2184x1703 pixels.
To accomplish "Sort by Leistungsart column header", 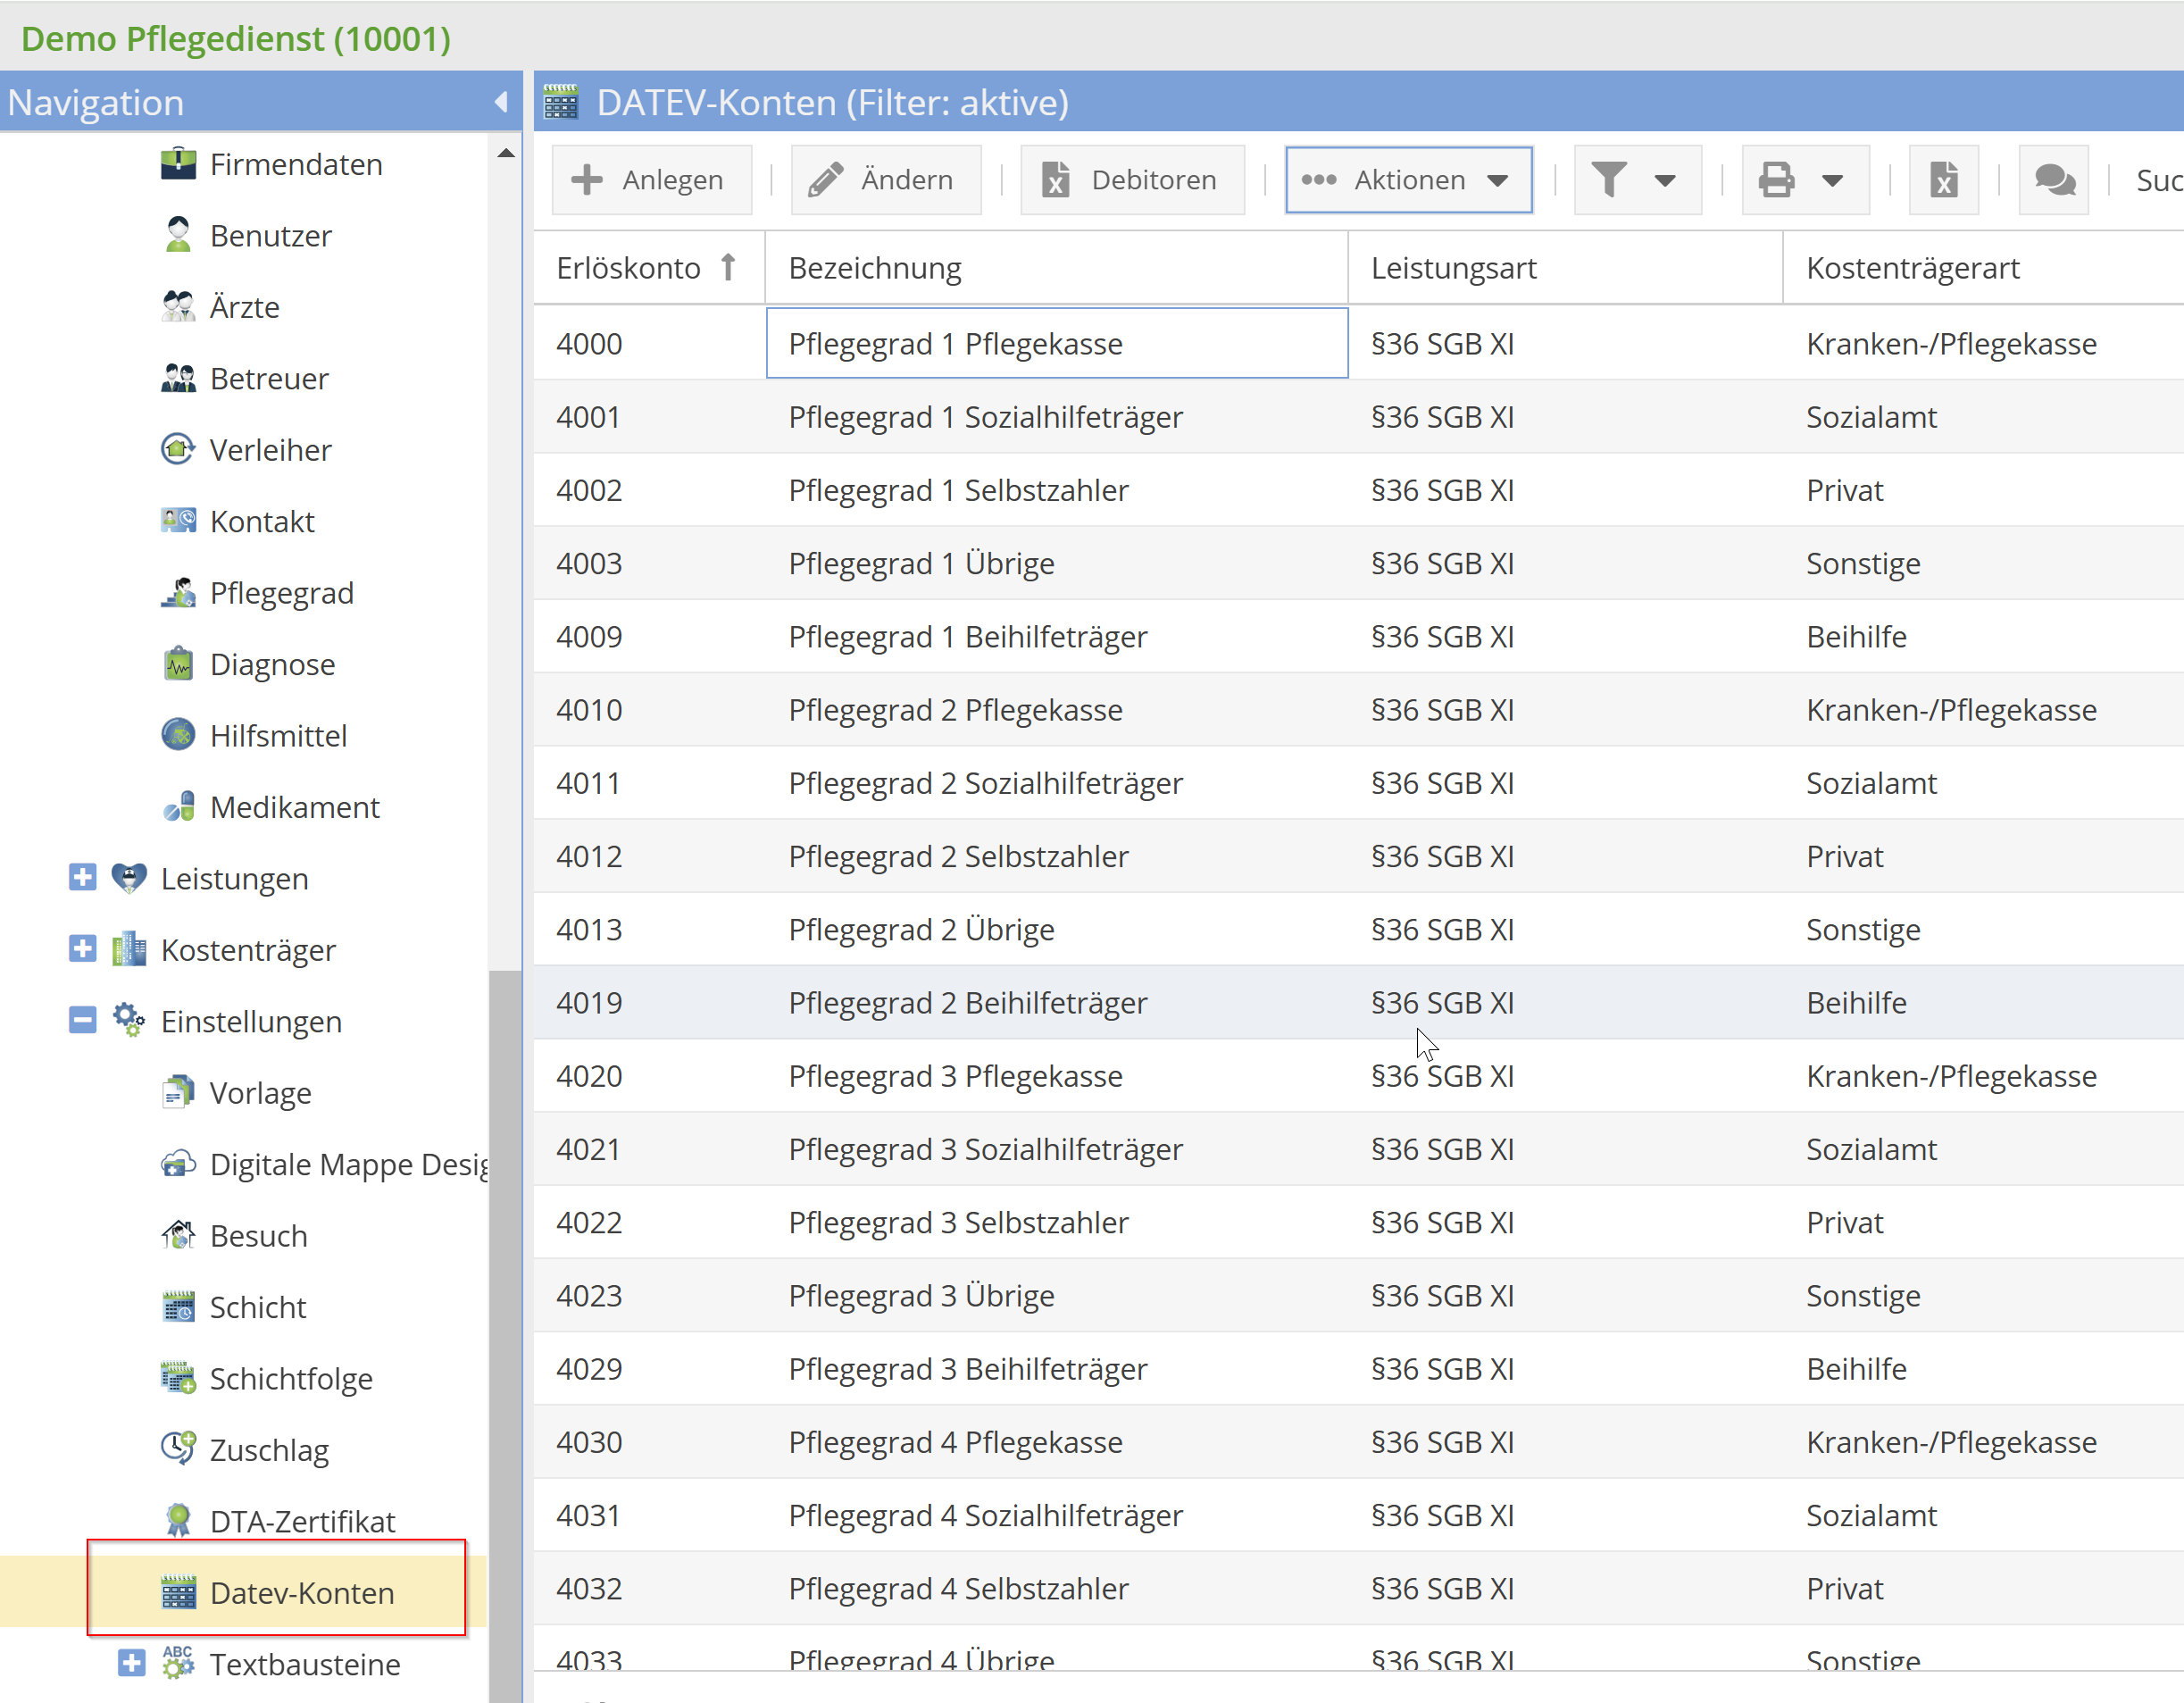I will pyautogui.click(x=1565, y=268).
